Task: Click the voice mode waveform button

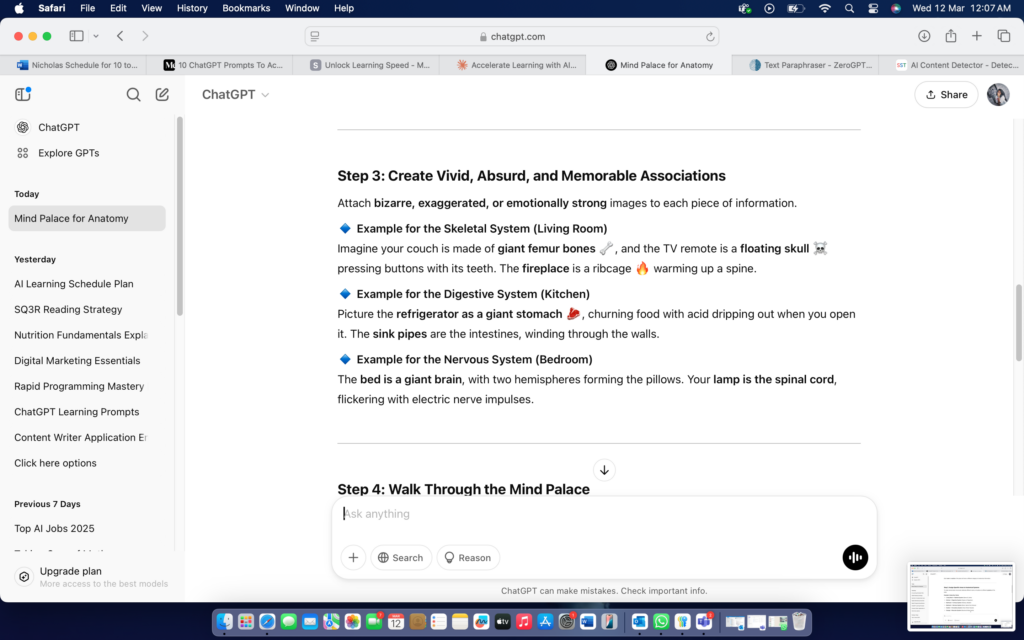Action: tap(855, 557)
